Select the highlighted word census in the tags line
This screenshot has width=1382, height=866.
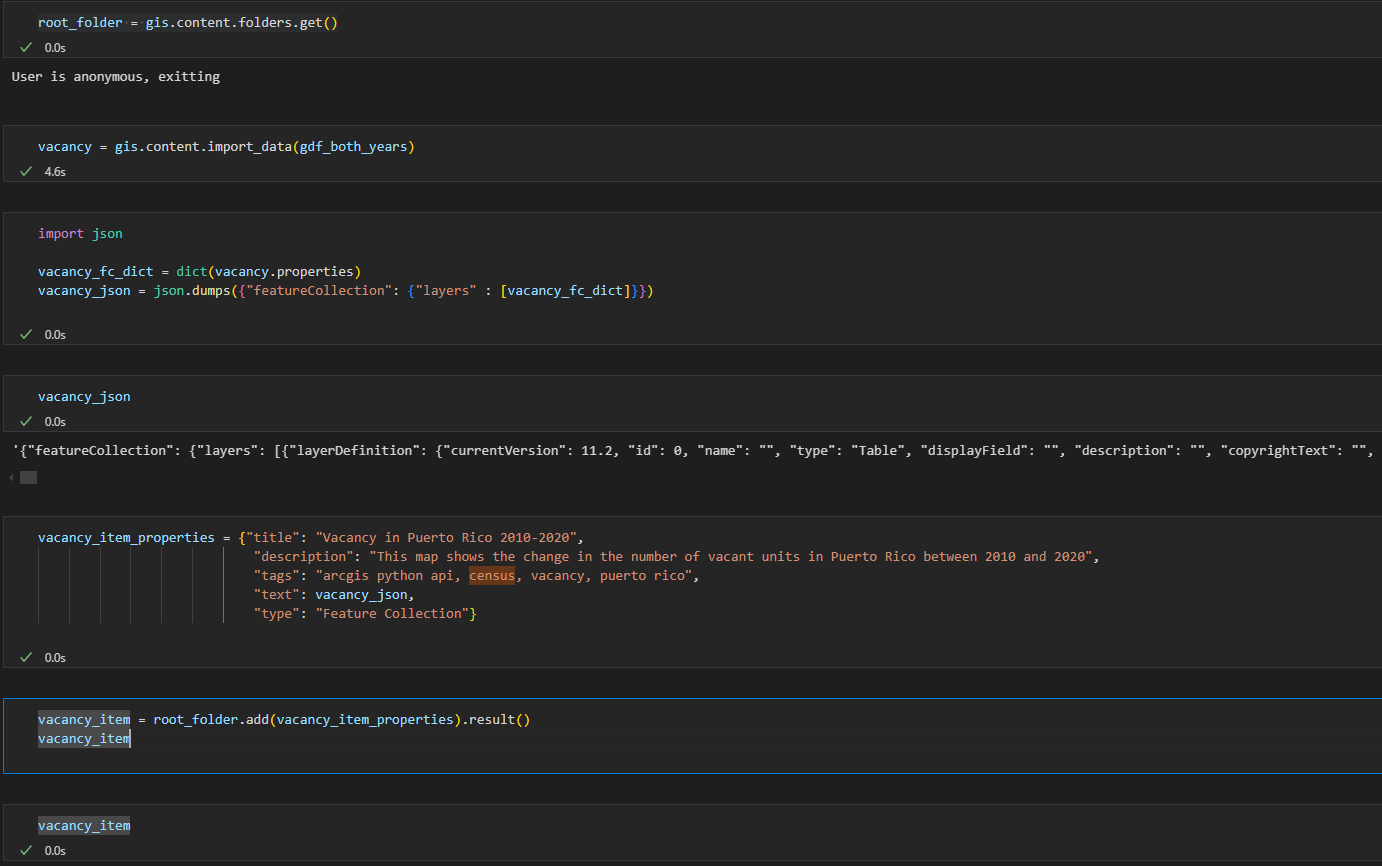(492, 575)
